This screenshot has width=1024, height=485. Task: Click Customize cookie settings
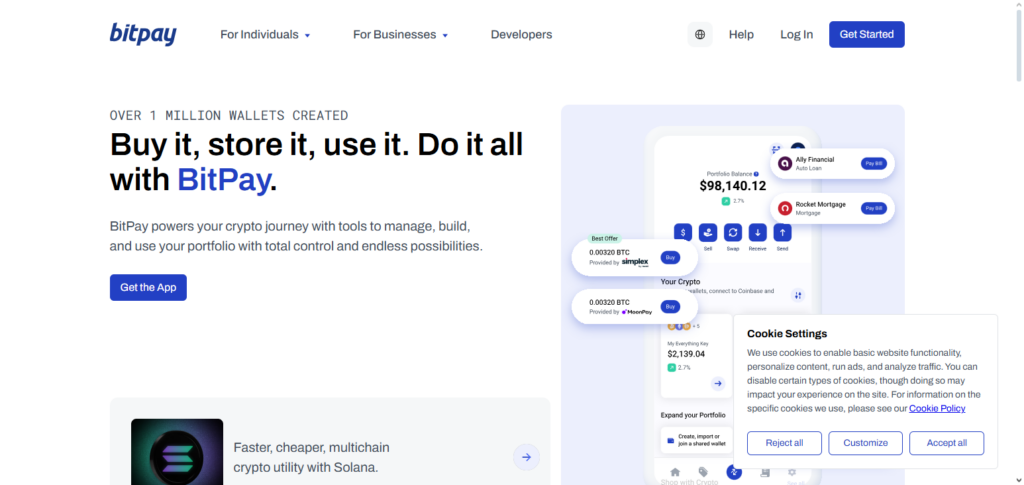pyautogui.click(x=865, y=443)
